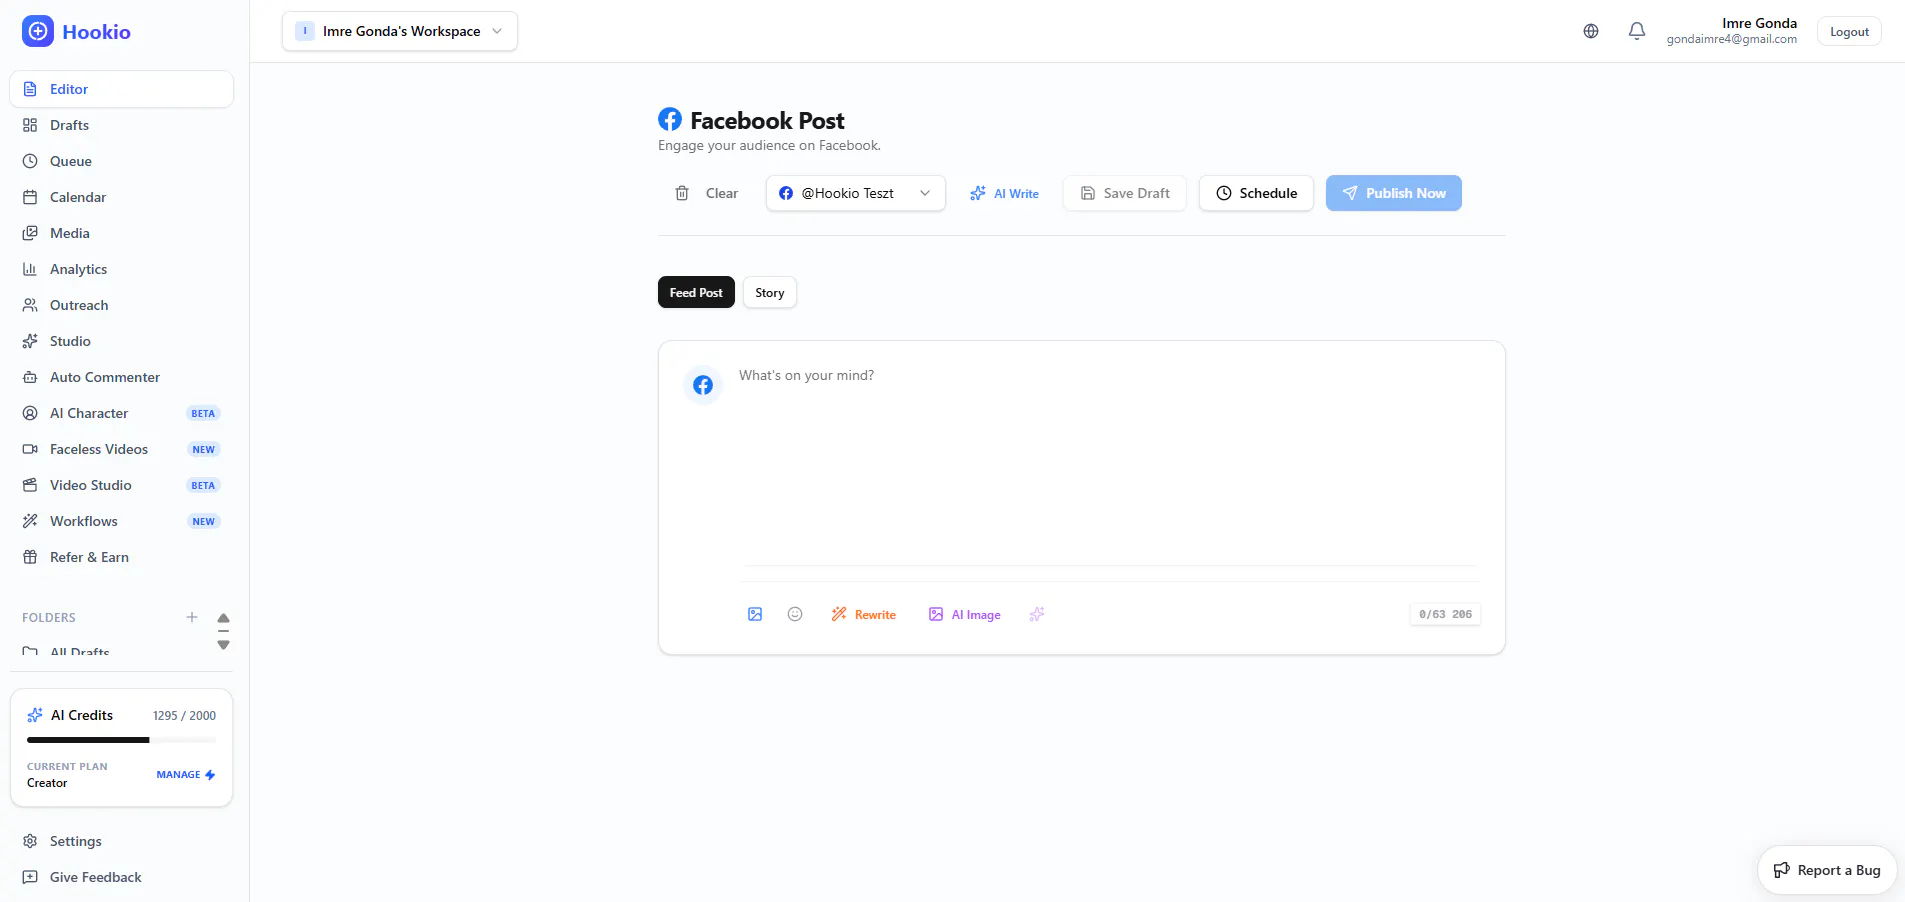Click Save Draft button

coord(1125,193)
